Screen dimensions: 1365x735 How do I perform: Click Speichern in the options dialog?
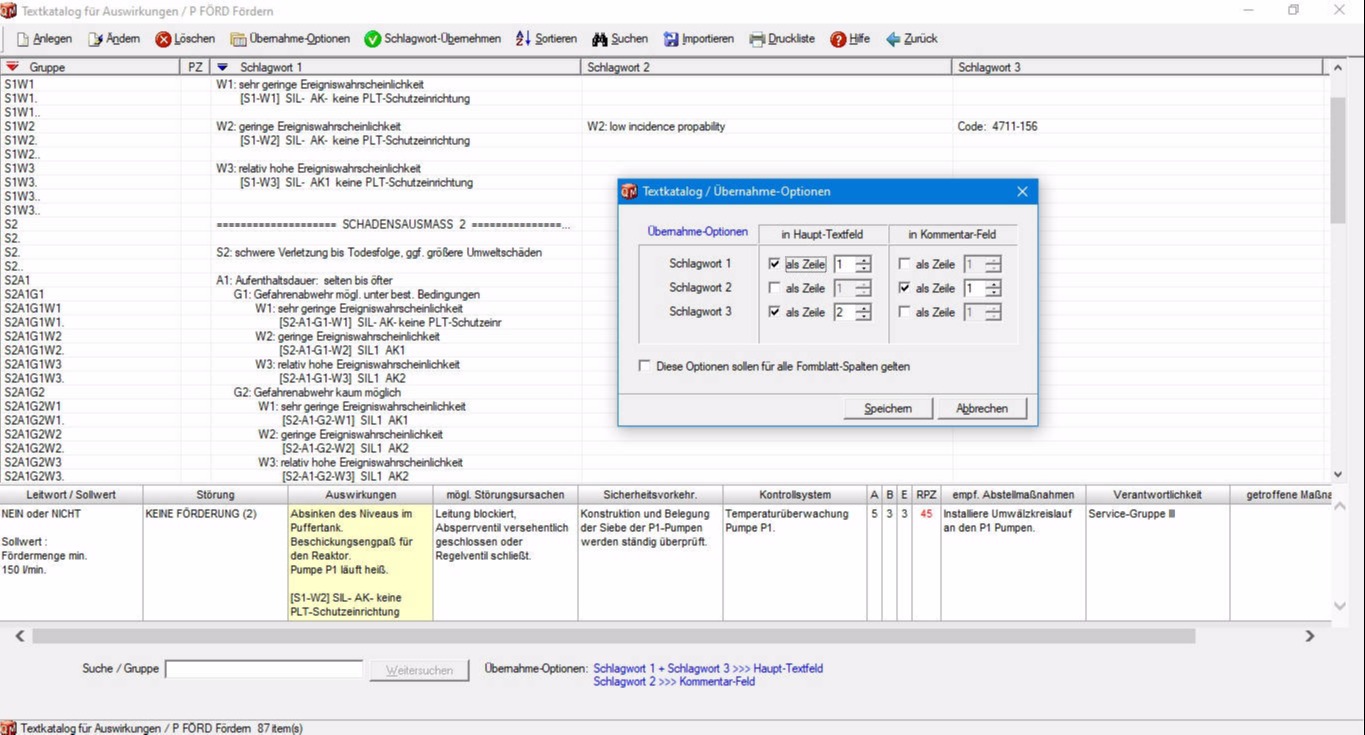[888, 408]
